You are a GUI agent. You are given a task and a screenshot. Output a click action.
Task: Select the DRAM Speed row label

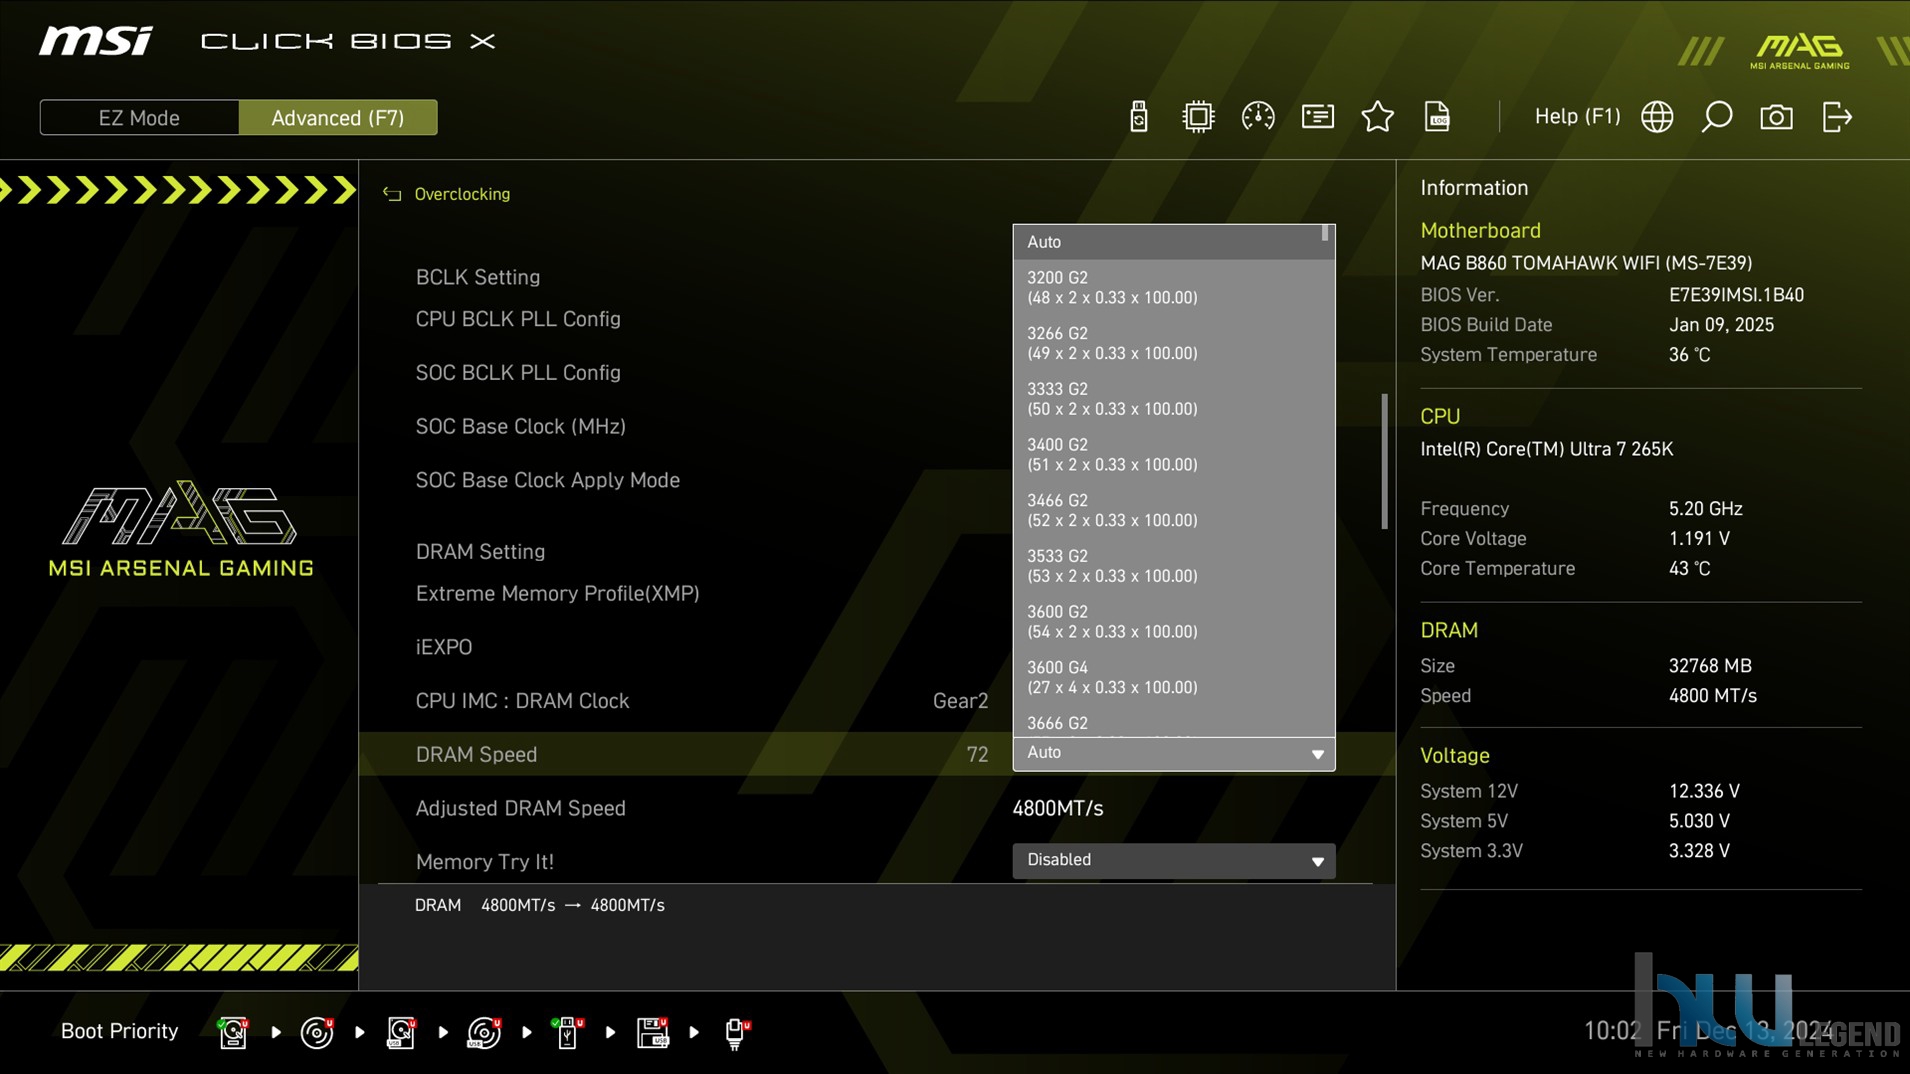476,755
